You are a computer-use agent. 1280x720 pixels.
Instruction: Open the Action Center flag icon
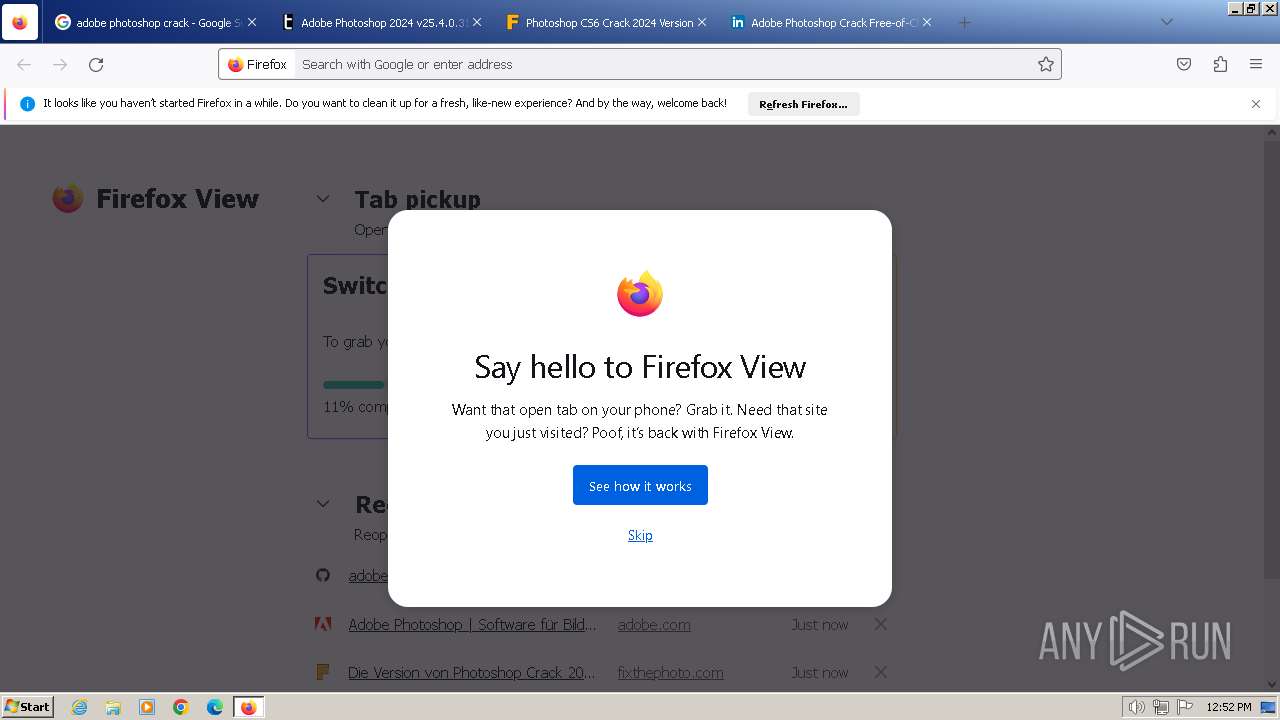(x=1185, y=707)
